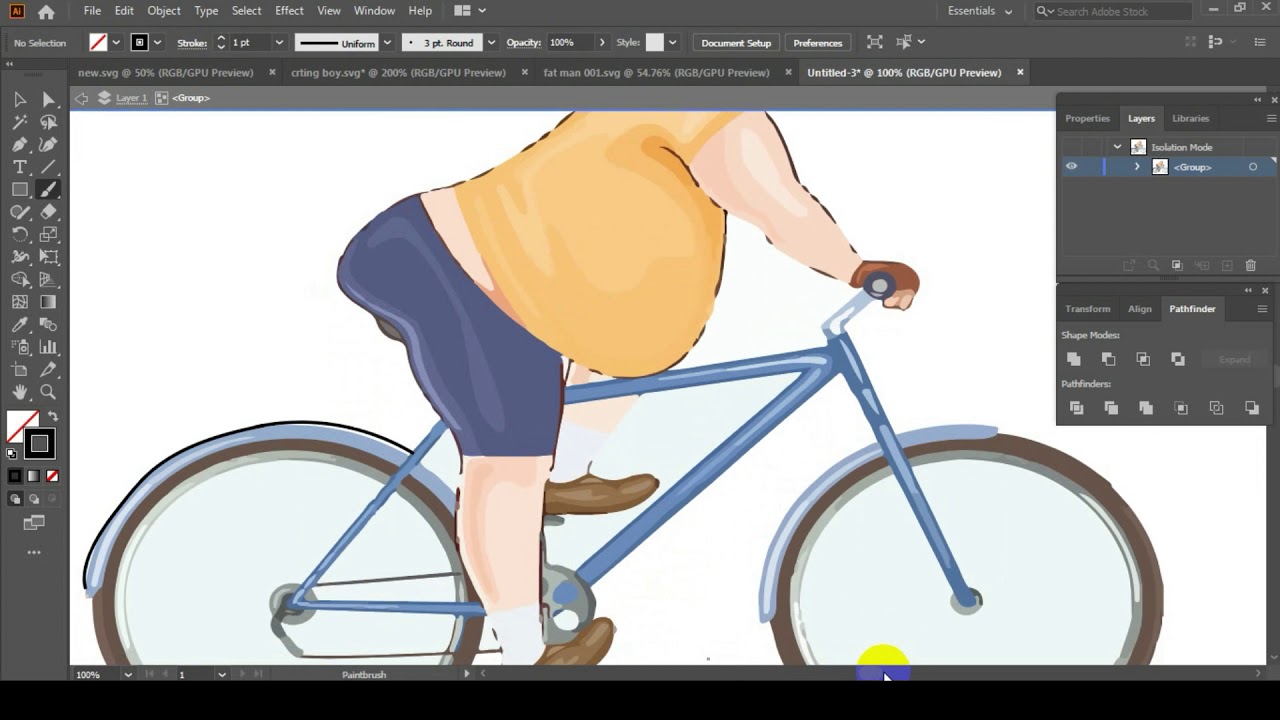This screenshot has height=720, width=1280.
Task: Open the Style dropdown
Action: coord(672,43)
